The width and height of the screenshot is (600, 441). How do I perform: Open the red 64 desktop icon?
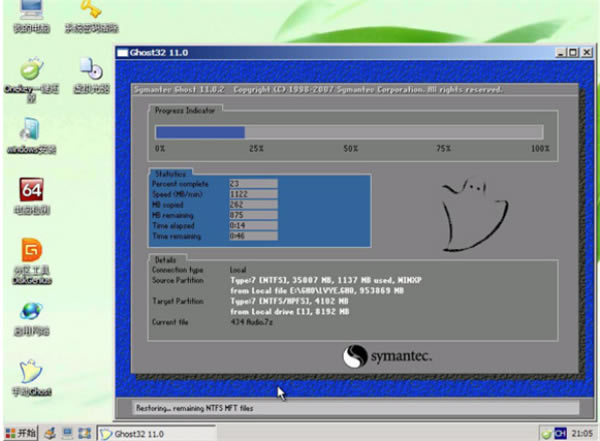32,192
